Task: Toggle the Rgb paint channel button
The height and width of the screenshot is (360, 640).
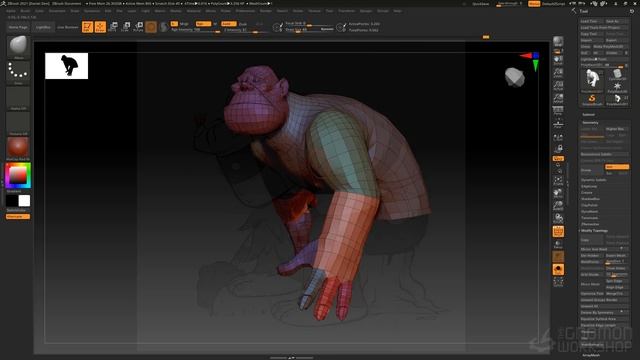Action: click(203, 24)
